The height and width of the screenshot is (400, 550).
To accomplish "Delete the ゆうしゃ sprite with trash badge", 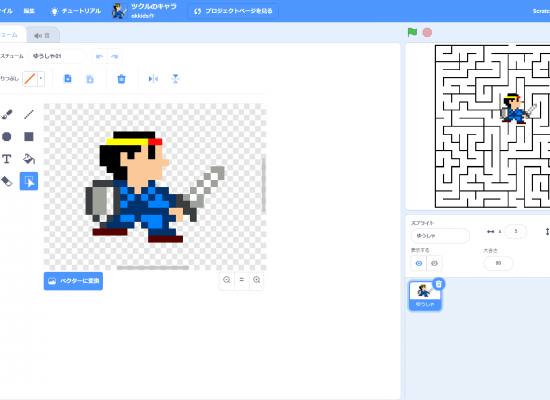I will tap(438, 284).
